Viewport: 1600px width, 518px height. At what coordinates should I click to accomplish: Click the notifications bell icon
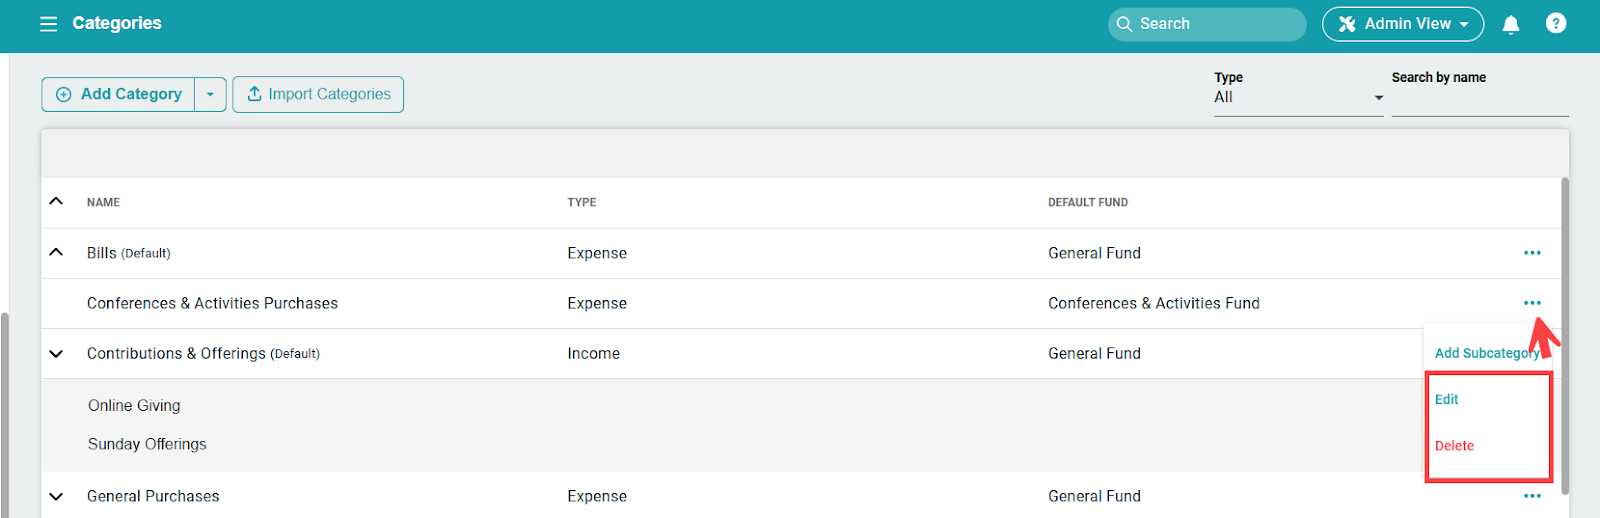pos(1510,24)
